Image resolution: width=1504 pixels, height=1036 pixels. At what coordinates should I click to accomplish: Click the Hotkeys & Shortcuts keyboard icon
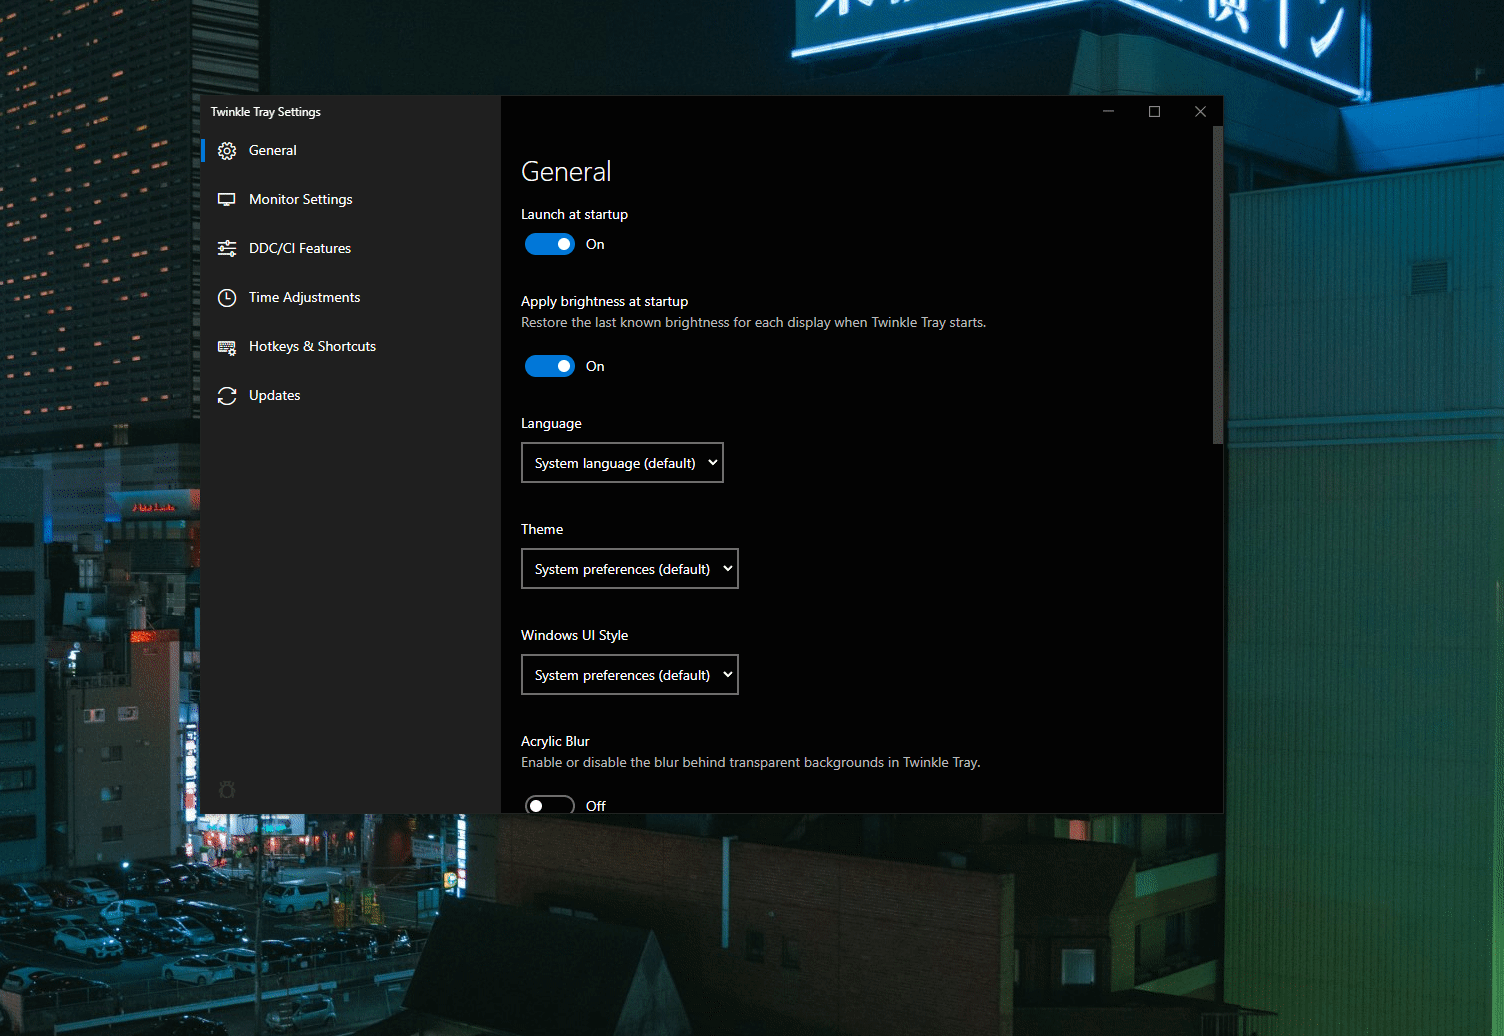coord(227,347)
